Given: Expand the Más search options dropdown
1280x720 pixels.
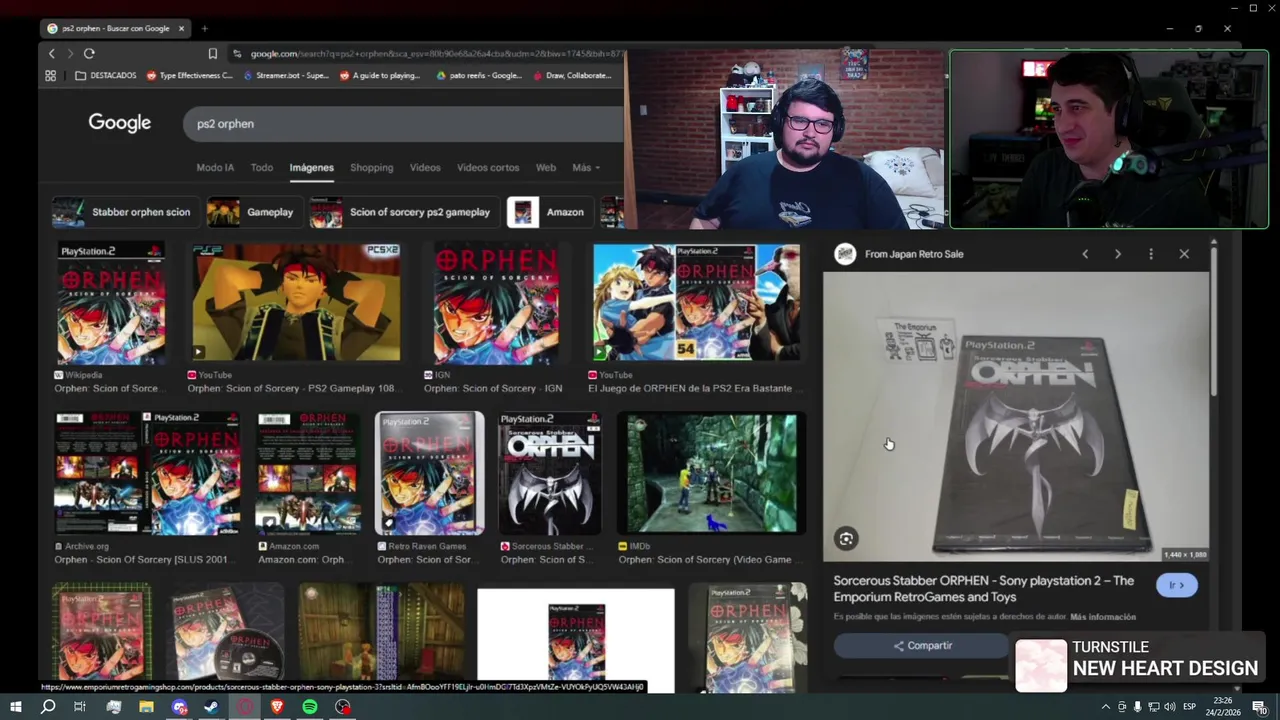Looking at the screenshot, I should 586,167.
